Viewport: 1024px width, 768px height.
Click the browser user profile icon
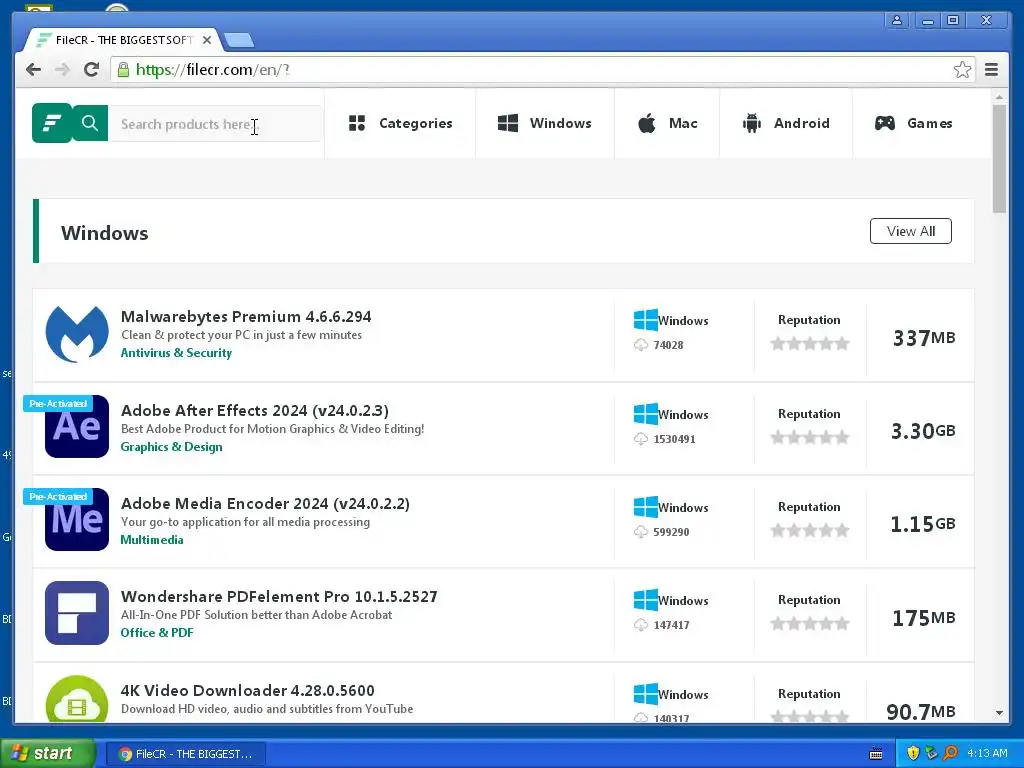pos(897,20)
